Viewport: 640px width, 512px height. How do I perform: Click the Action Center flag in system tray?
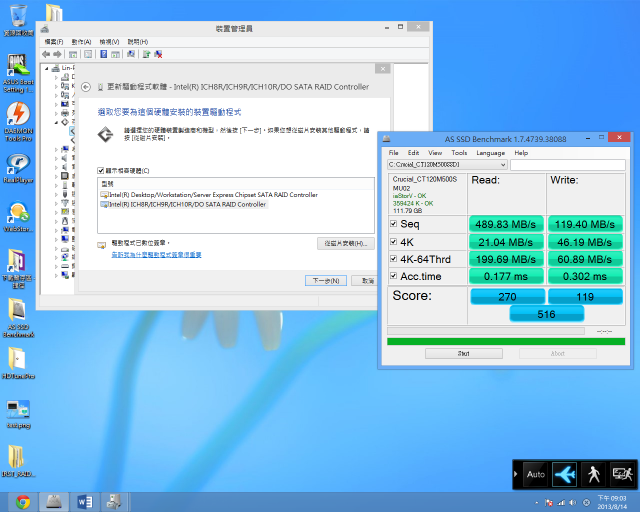coord(549,503)
